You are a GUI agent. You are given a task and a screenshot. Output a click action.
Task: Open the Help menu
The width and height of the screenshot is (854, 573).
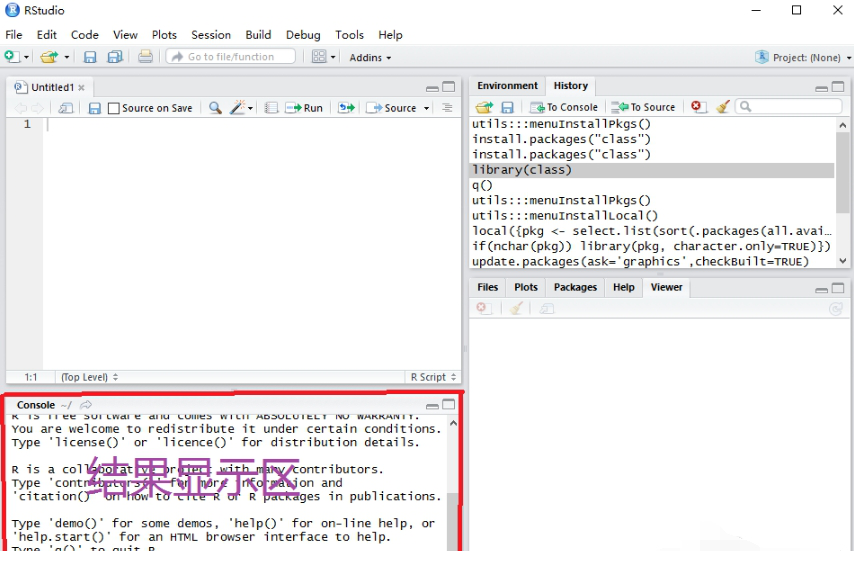[390, 35]
